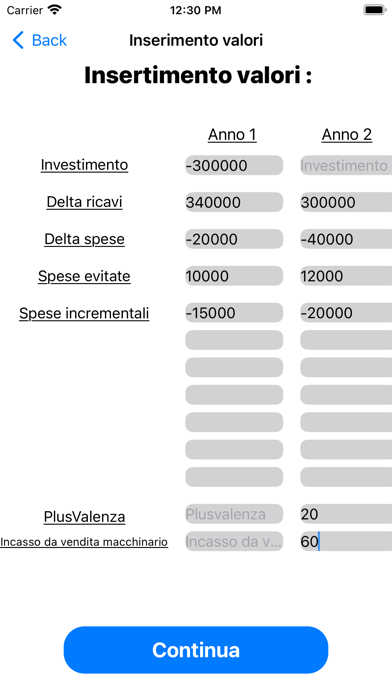Screen dimensions: 392x696
Task: Select the Anno 2 Spese incrementali field -20000
Action: (346, 312)
